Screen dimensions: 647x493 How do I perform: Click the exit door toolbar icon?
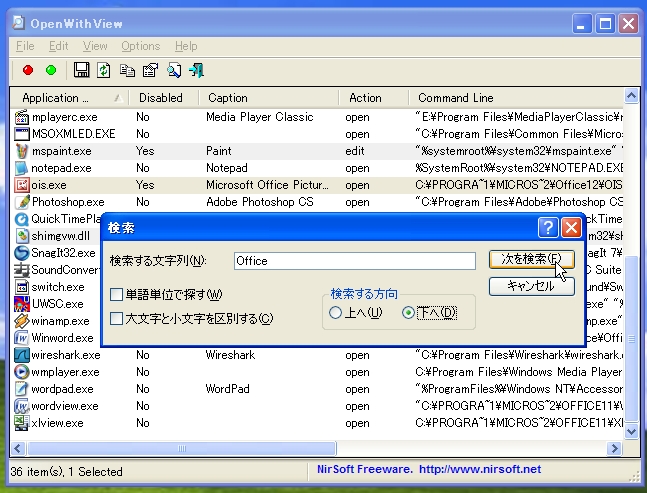point(196,70)
